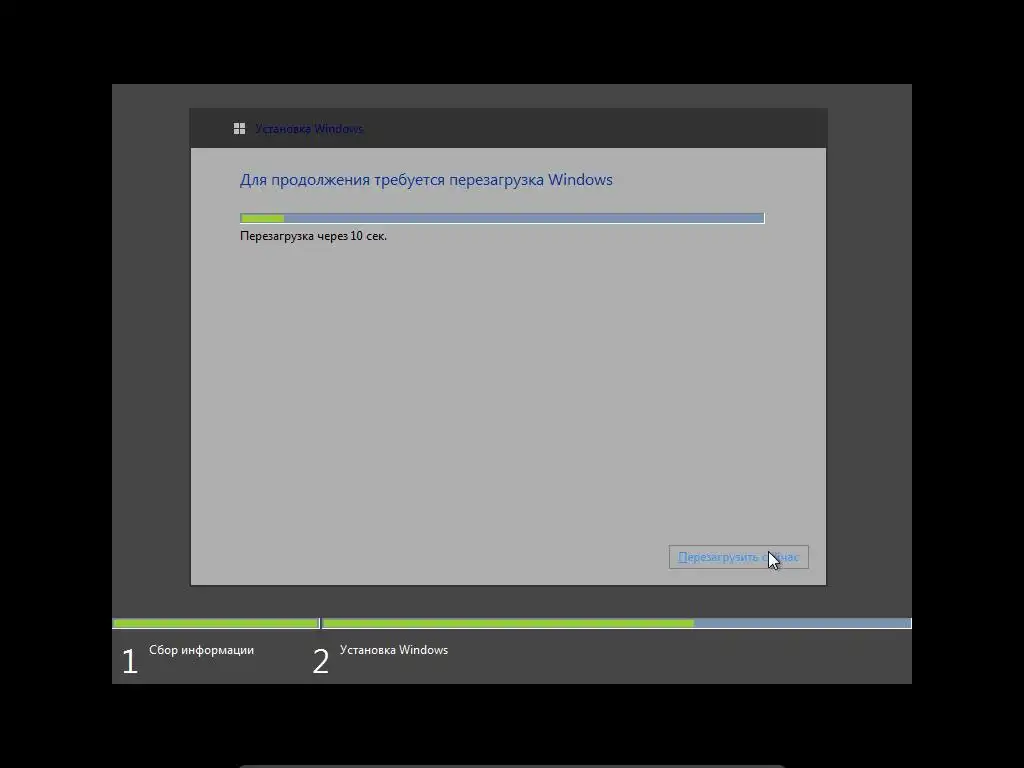Click the step 2 installation progress bar
1024x768 pixels.
(616, 624)
